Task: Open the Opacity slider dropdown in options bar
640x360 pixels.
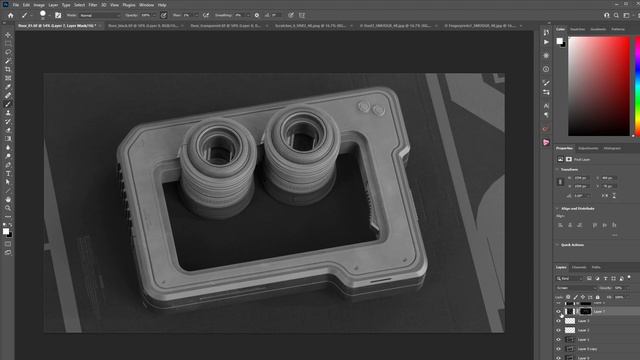Action: click(x=154, y=16)
